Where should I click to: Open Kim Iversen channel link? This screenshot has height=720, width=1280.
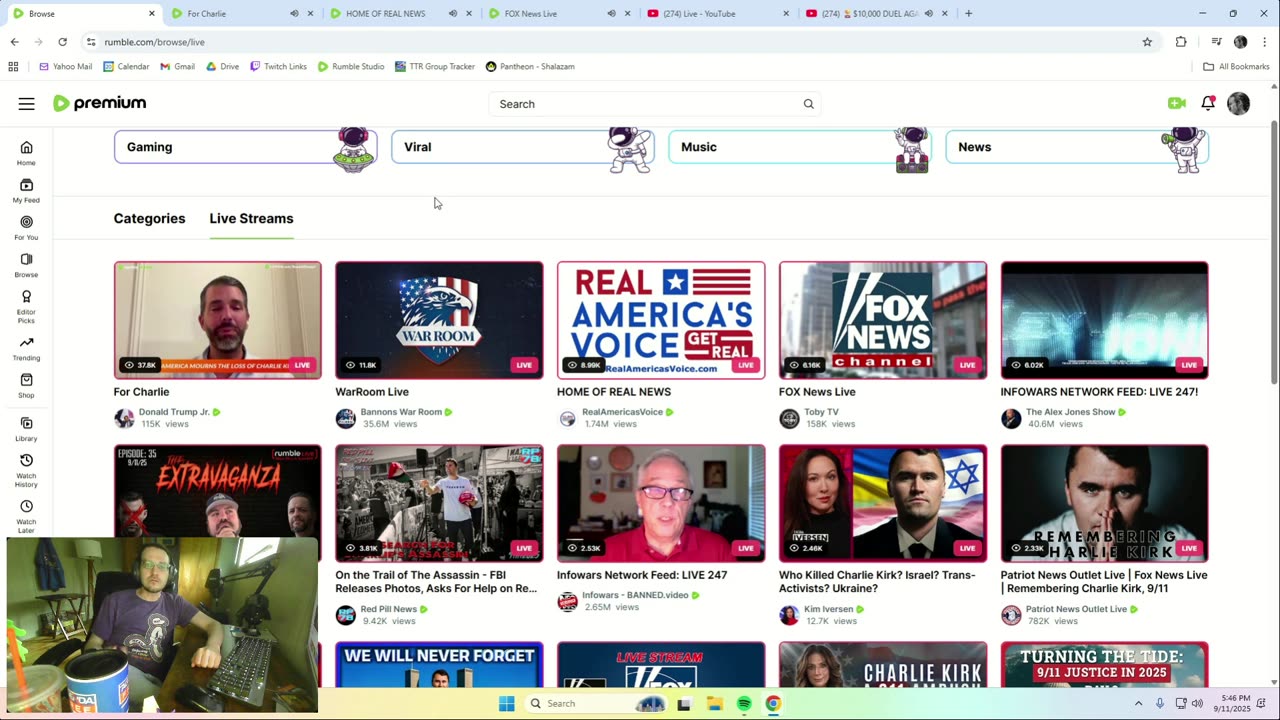click(x=828, y=609)
